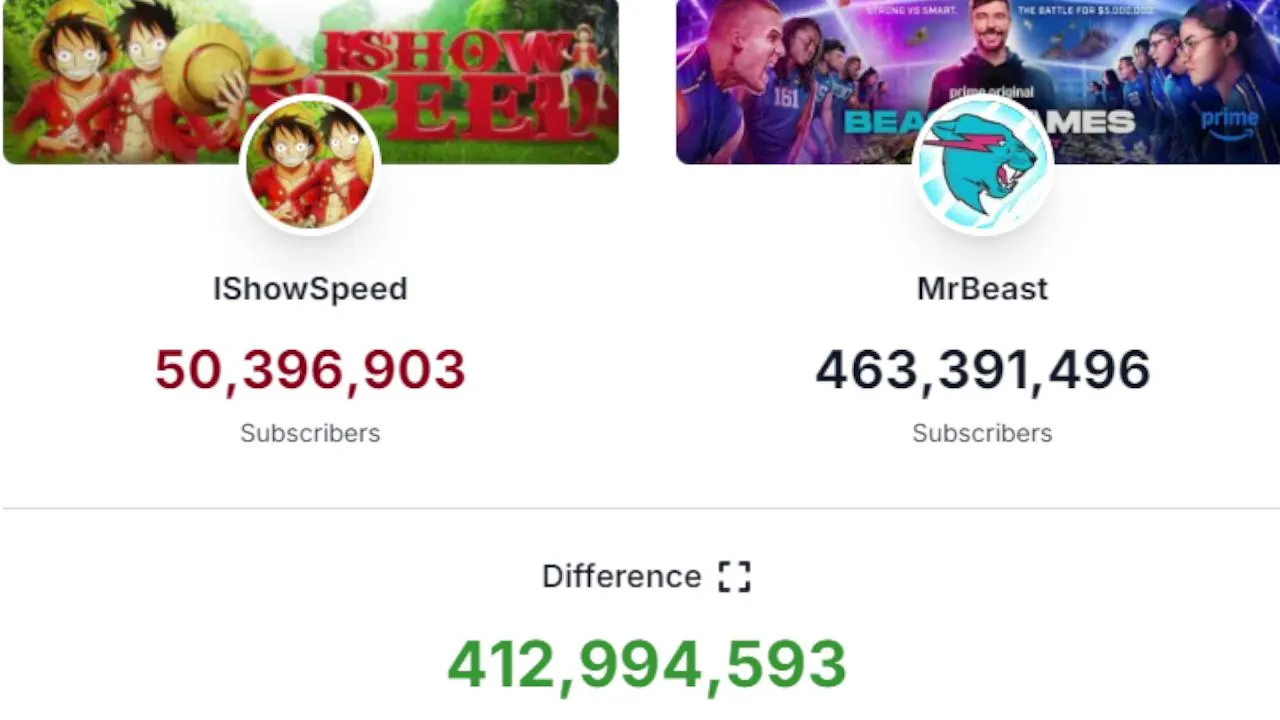Click the IShowSpeed channel name
Screen dimensions: 1280x720
310,289
